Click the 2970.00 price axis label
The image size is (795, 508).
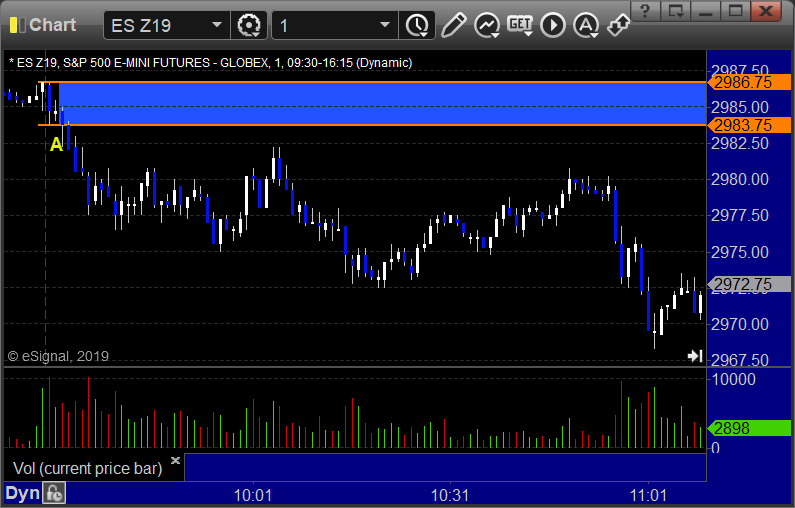point(740,324)
